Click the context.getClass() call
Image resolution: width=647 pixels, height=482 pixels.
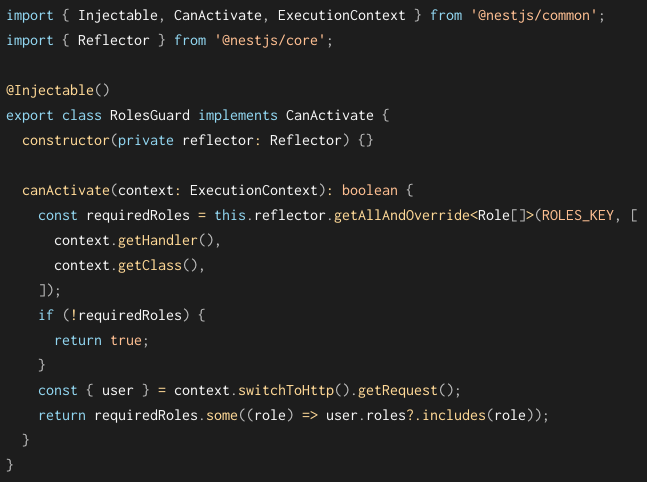tap(126, 265)
